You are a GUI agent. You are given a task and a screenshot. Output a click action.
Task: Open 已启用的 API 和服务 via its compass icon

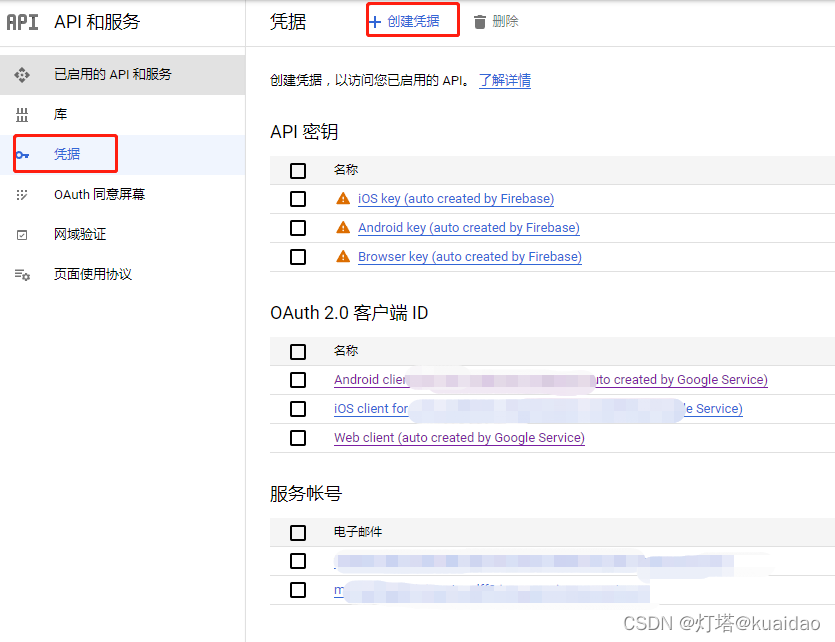coord(22,75)
